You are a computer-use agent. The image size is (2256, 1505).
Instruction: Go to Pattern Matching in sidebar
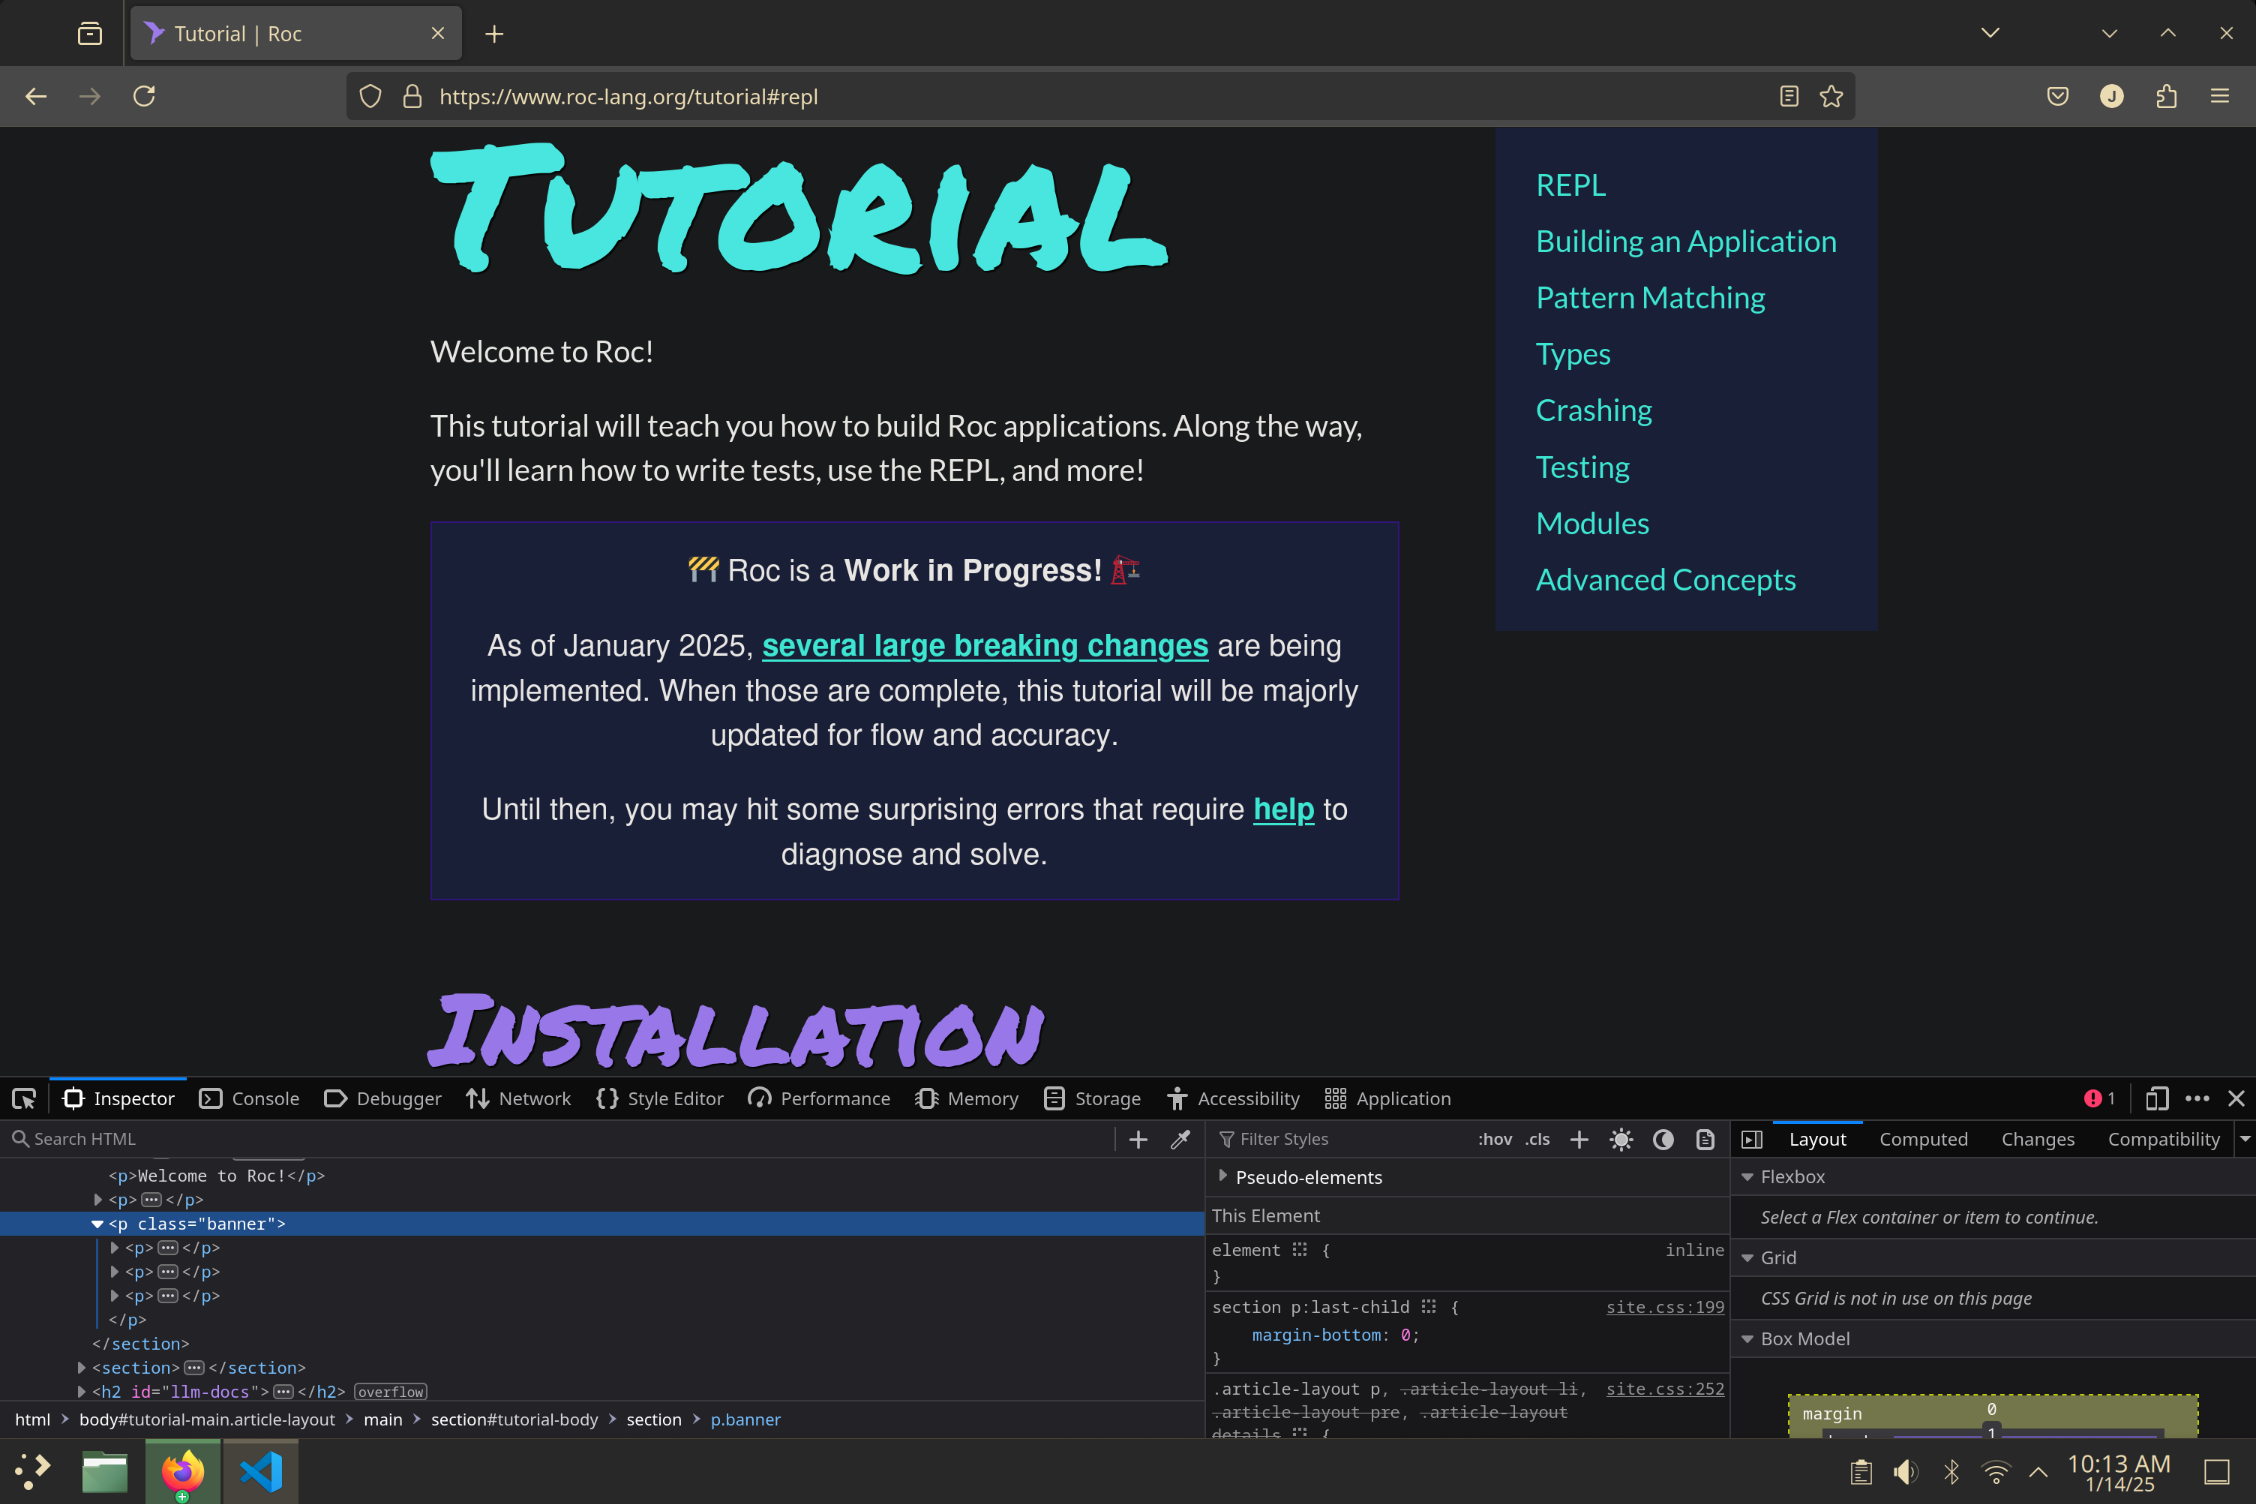tap(1650, 298)
